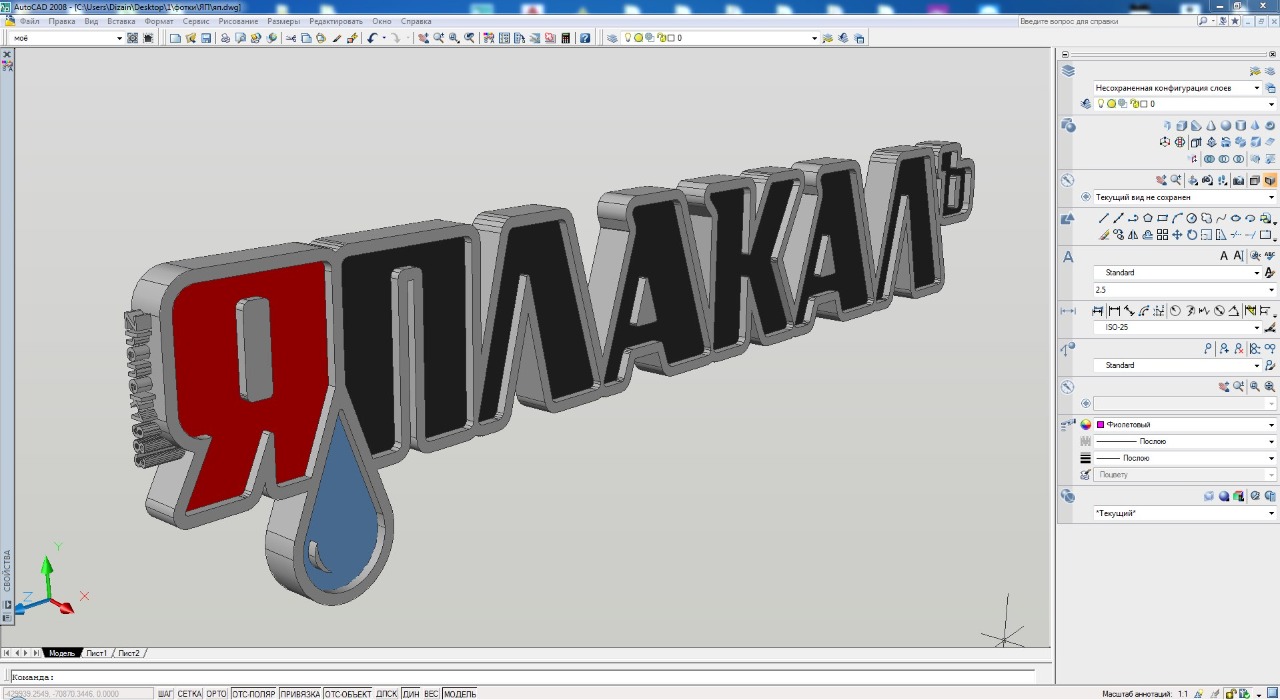Toggle ШАГ snap mode
The image size is (1280, 700).
click(165, 693)
